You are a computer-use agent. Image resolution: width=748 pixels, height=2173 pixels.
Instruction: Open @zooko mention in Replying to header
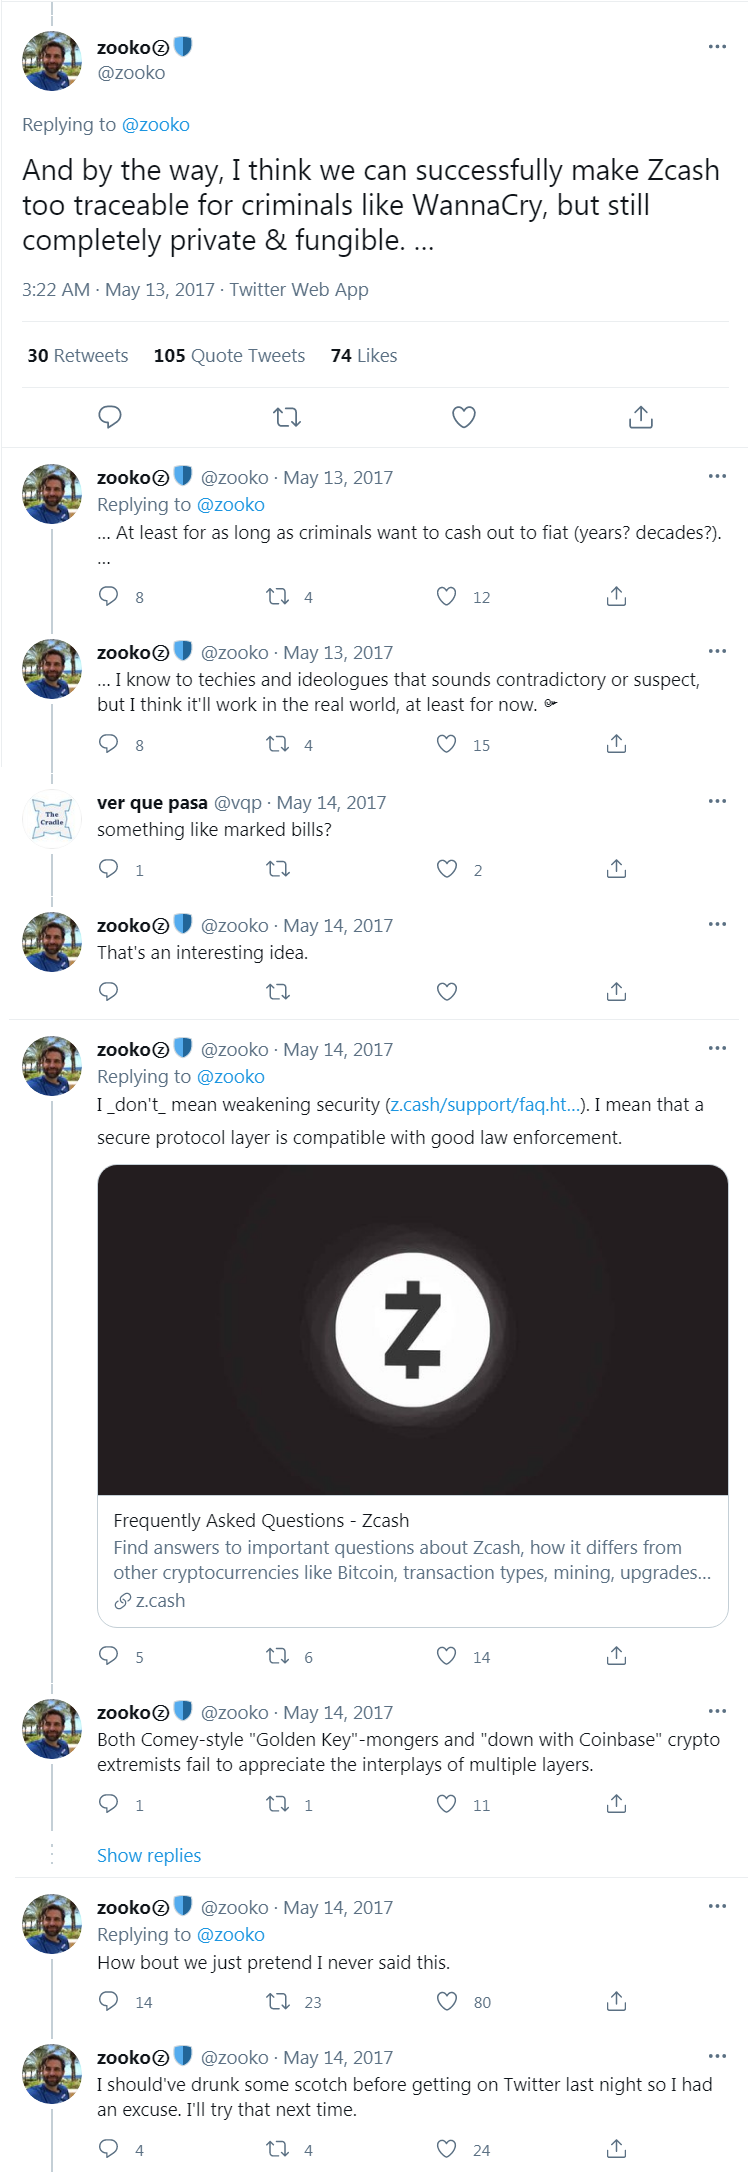tap(155, 125)
